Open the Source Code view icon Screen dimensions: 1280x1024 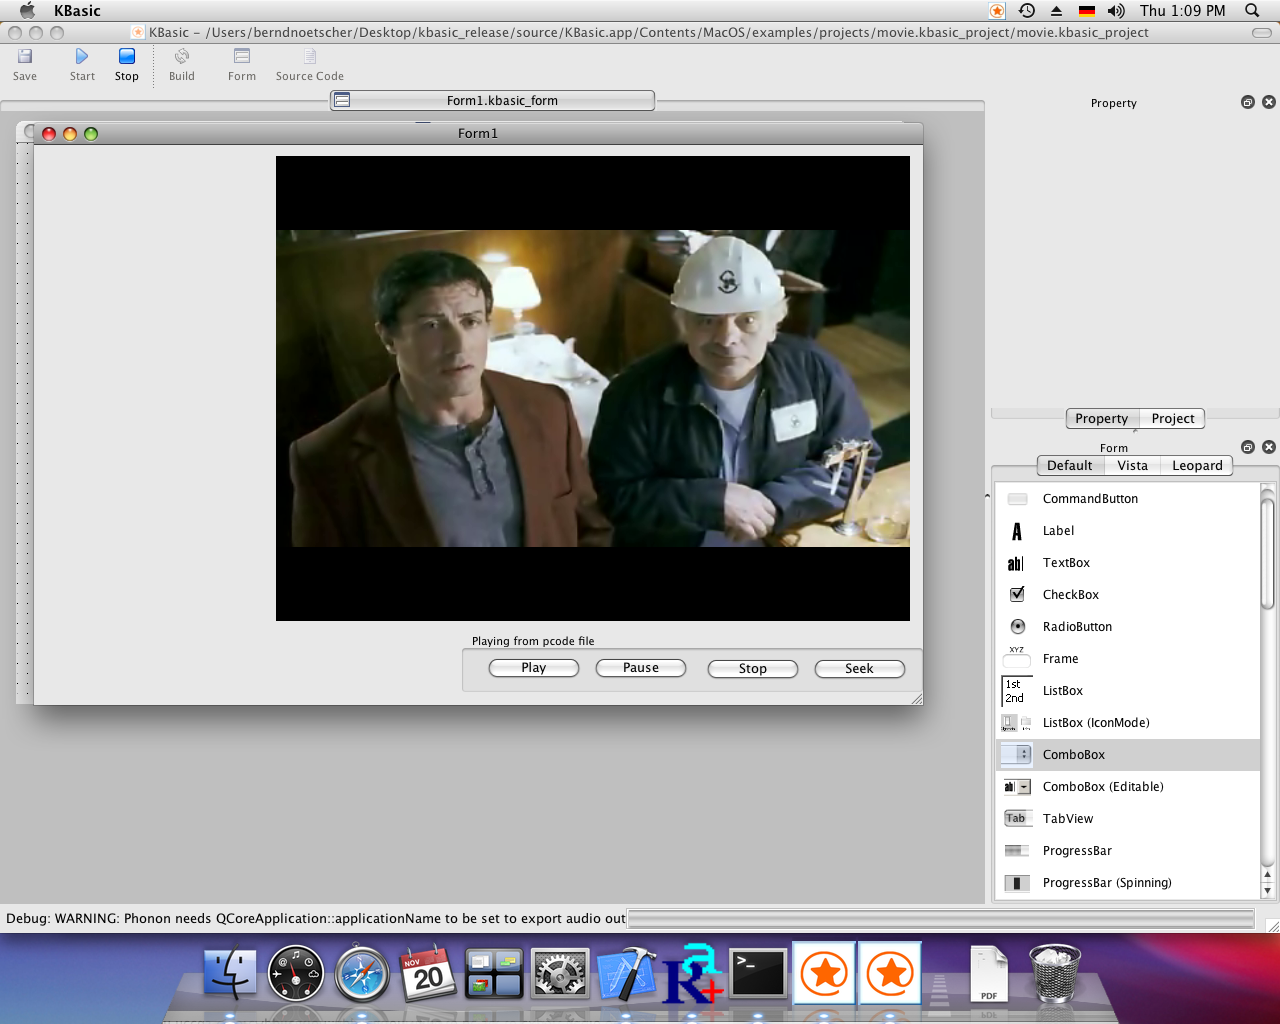pyautogui.click(x=310, y=57)
